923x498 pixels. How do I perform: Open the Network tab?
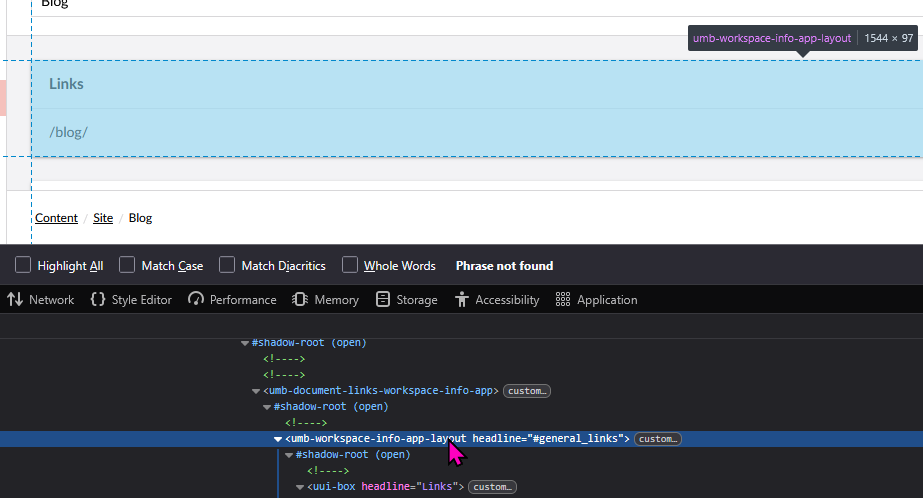(41, 300)
